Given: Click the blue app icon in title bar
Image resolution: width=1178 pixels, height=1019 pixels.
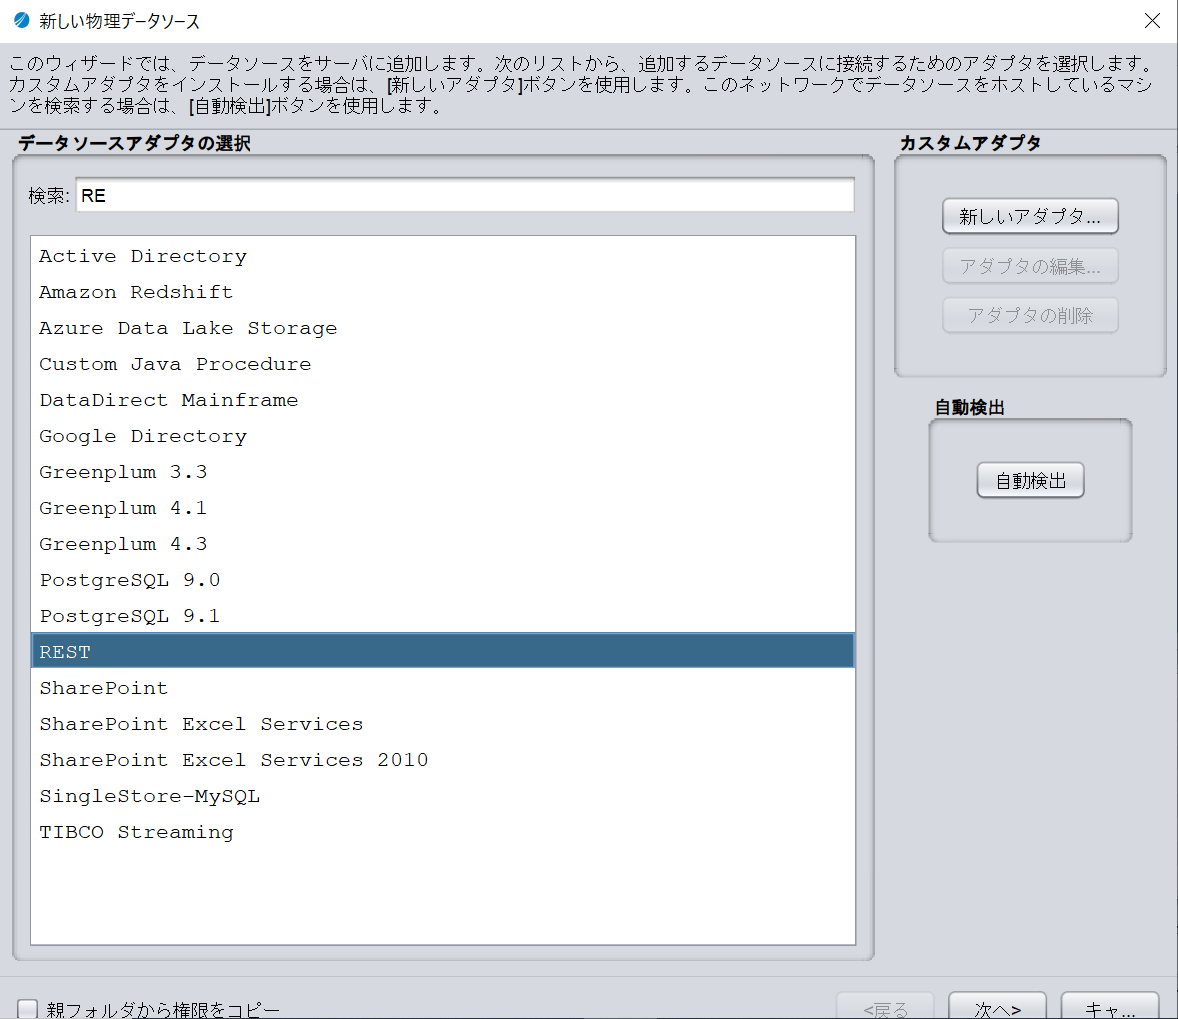Looking at the screenshot, I should click(x=22, y=20).
